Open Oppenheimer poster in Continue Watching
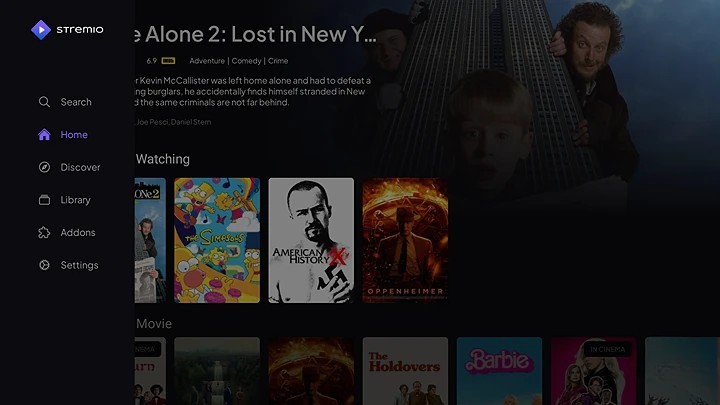The height and width of the screenshot is (405, 720). [405, 240]
